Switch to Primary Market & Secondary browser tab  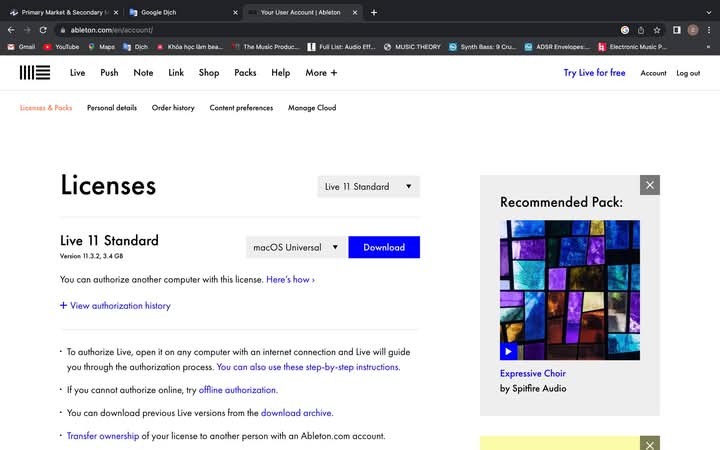(x=64, y=12)
